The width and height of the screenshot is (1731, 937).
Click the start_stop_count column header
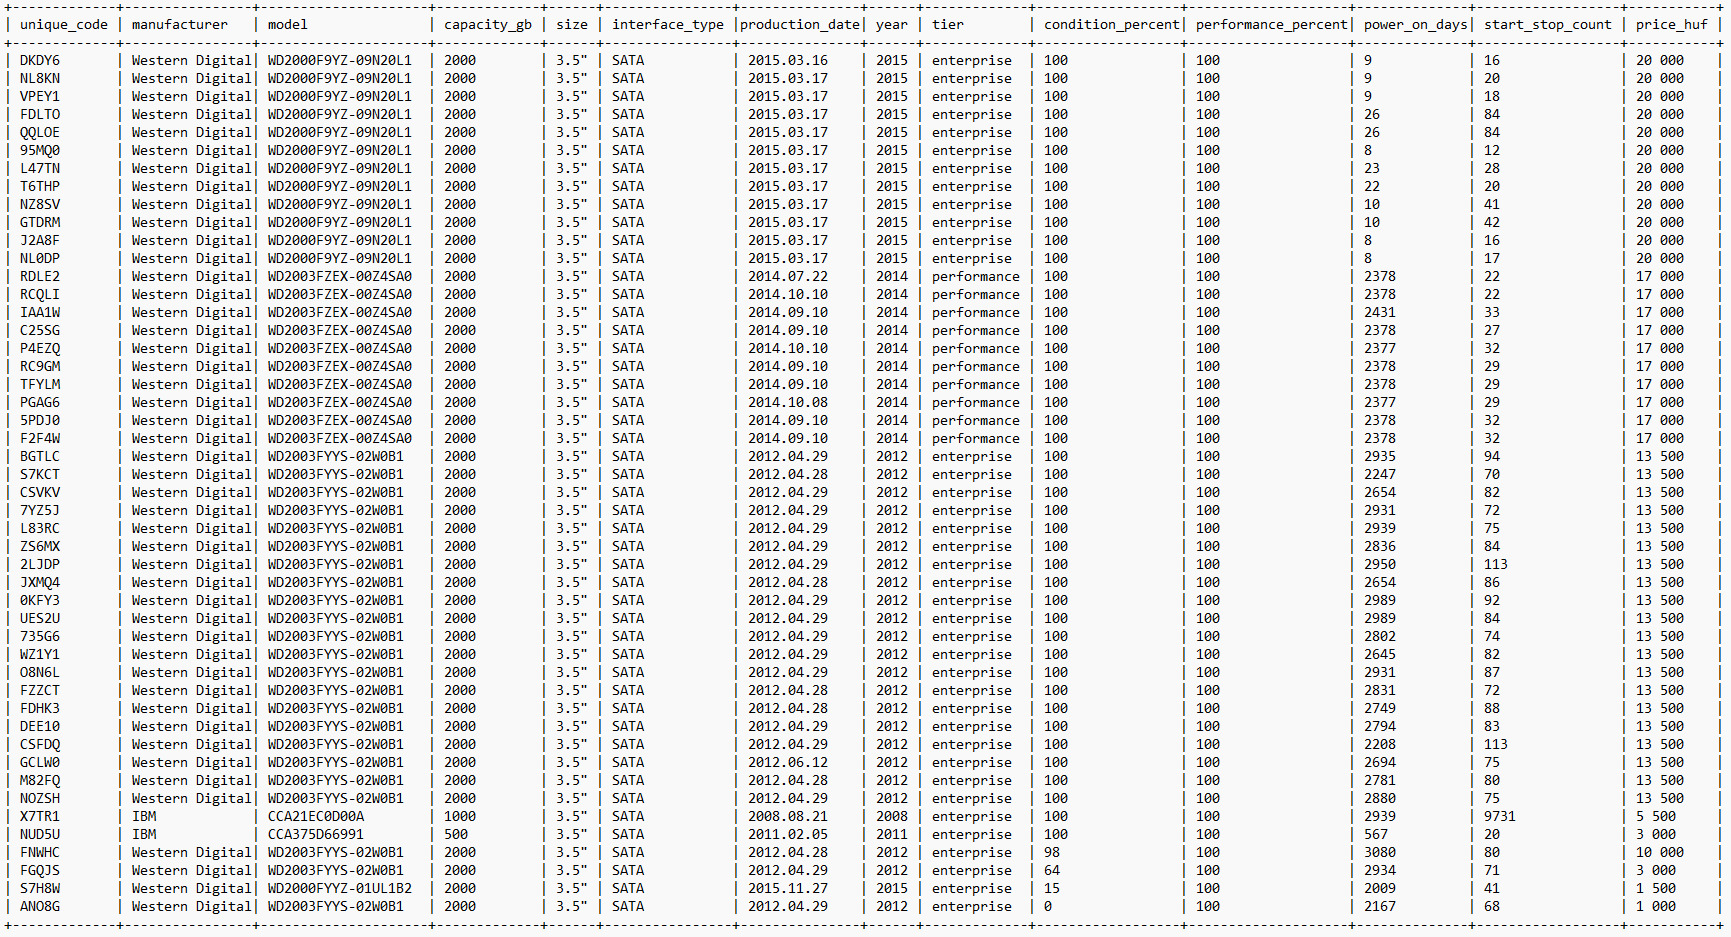point(1548,24)
